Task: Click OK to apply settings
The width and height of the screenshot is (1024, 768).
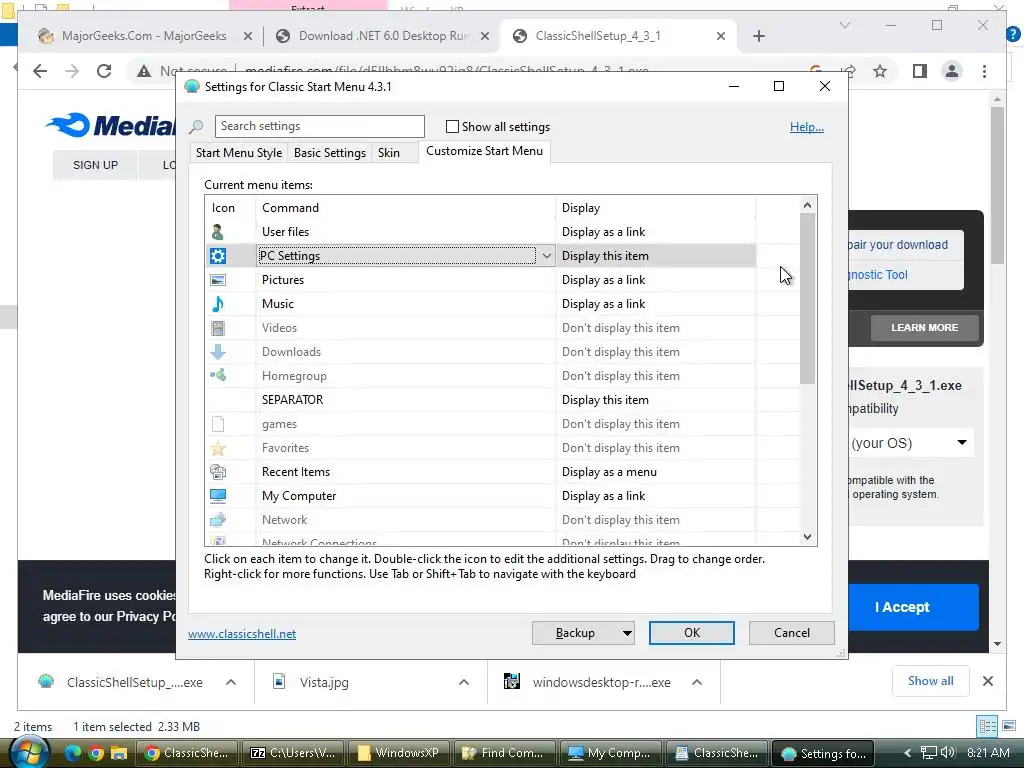Action: click(x=692, y=633)
